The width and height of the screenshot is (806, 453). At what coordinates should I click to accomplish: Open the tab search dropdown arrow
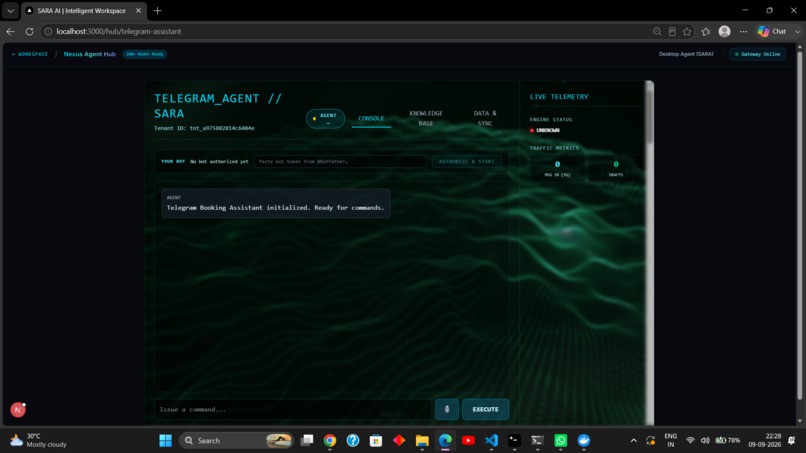10,10
